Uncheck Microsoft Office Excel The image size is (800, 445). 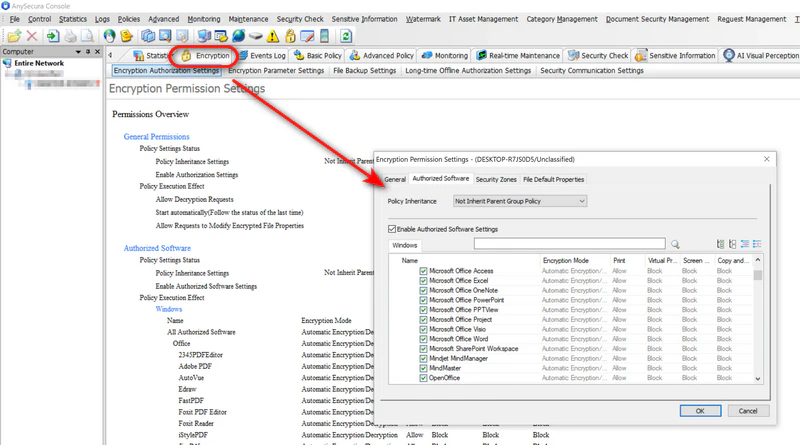(423, 281)
